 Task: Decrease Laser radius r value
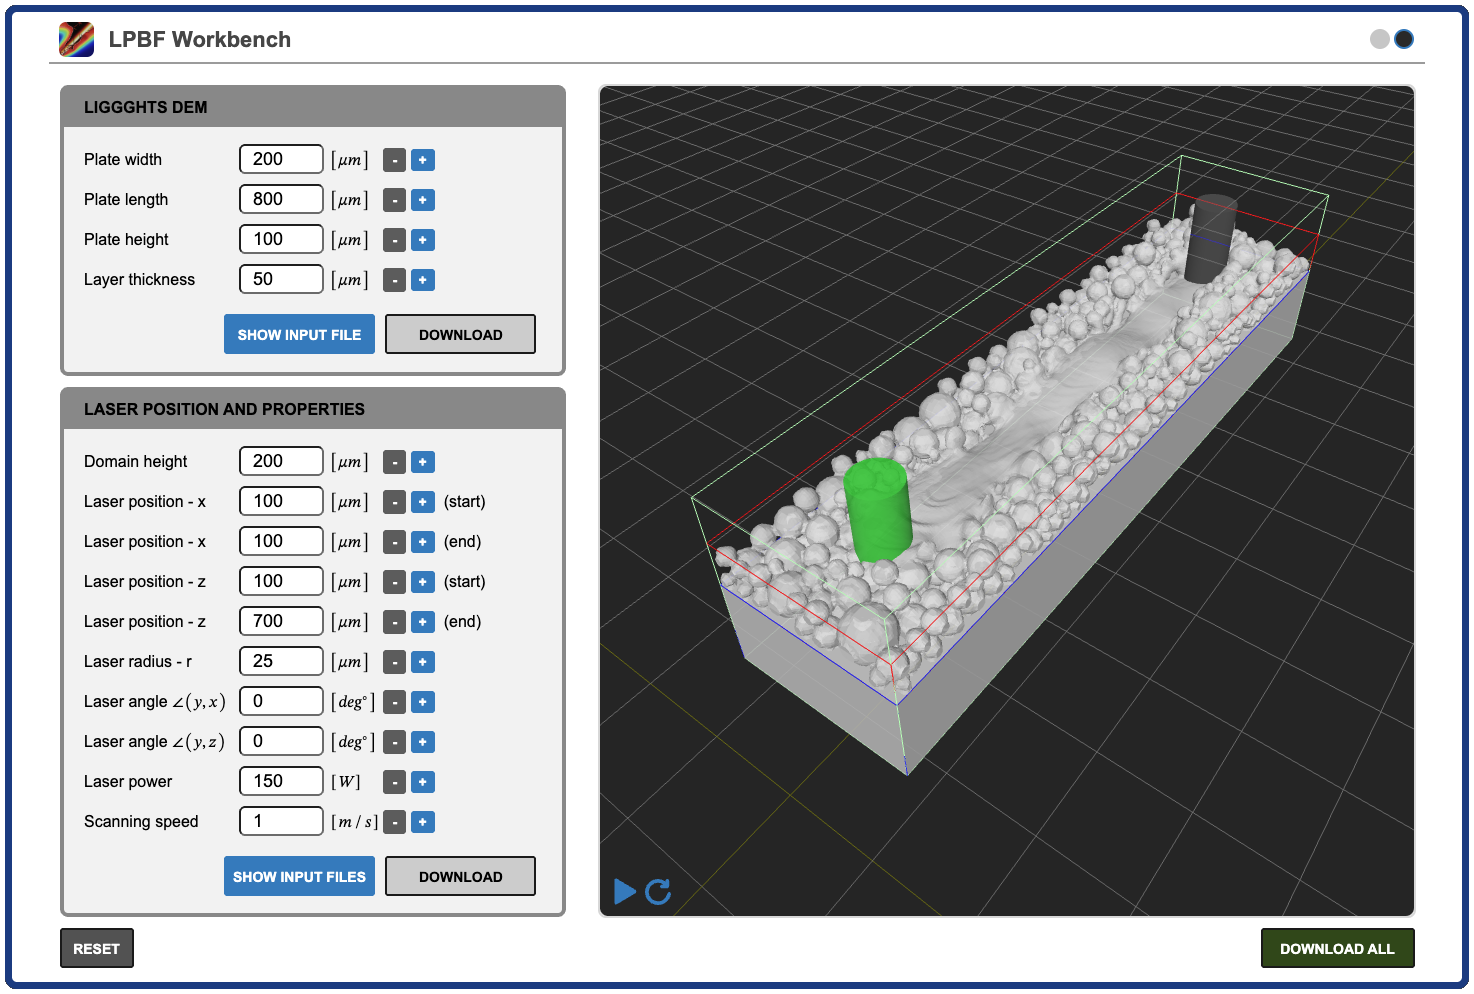395,662
